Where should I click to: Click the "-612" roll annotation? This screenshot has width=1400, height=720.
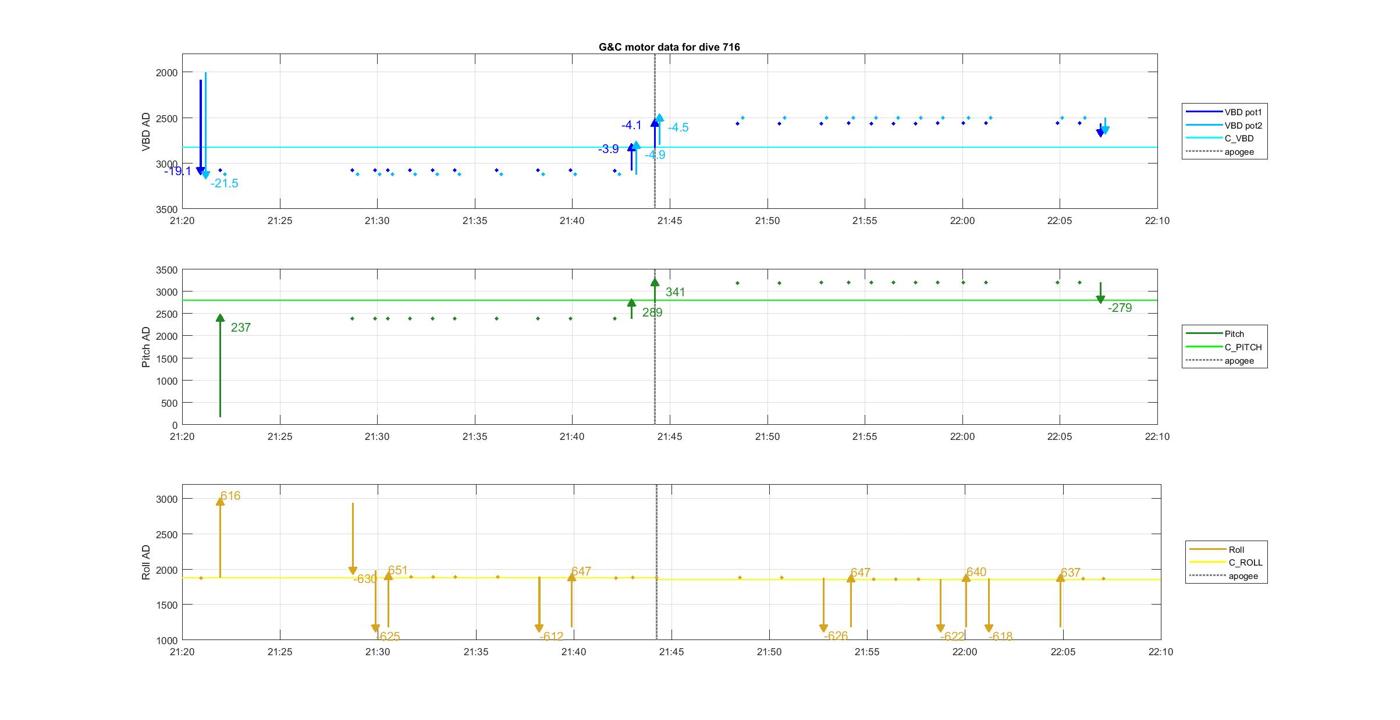[551, 637]
